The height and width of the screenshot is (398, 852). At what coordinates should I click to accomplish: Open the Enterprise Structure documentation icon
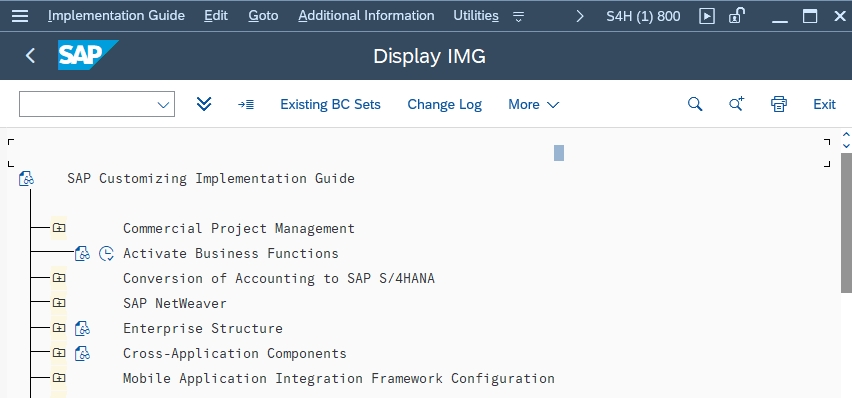coord(82,328)
